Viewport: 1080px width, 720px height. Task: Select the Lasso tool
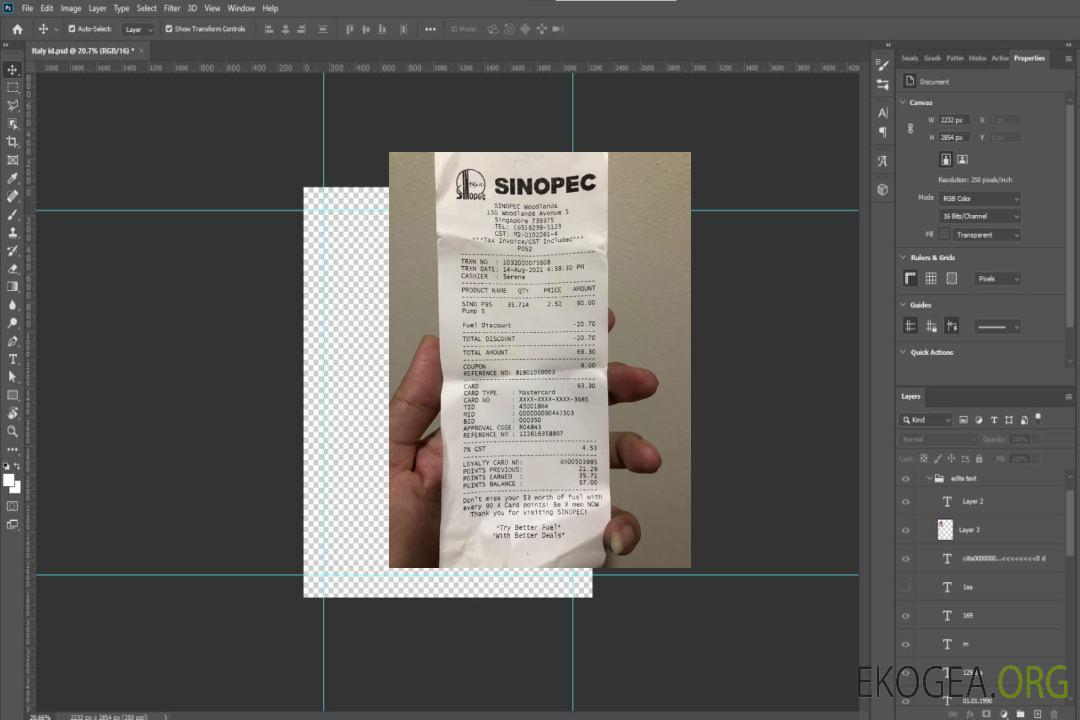[12, 105]
